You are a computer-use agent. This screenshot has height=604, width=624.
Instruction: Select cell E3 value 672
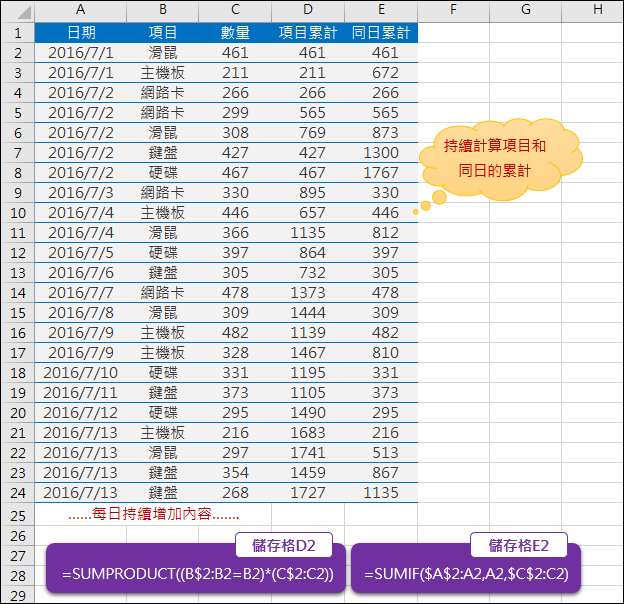click(x=381, y=73)
